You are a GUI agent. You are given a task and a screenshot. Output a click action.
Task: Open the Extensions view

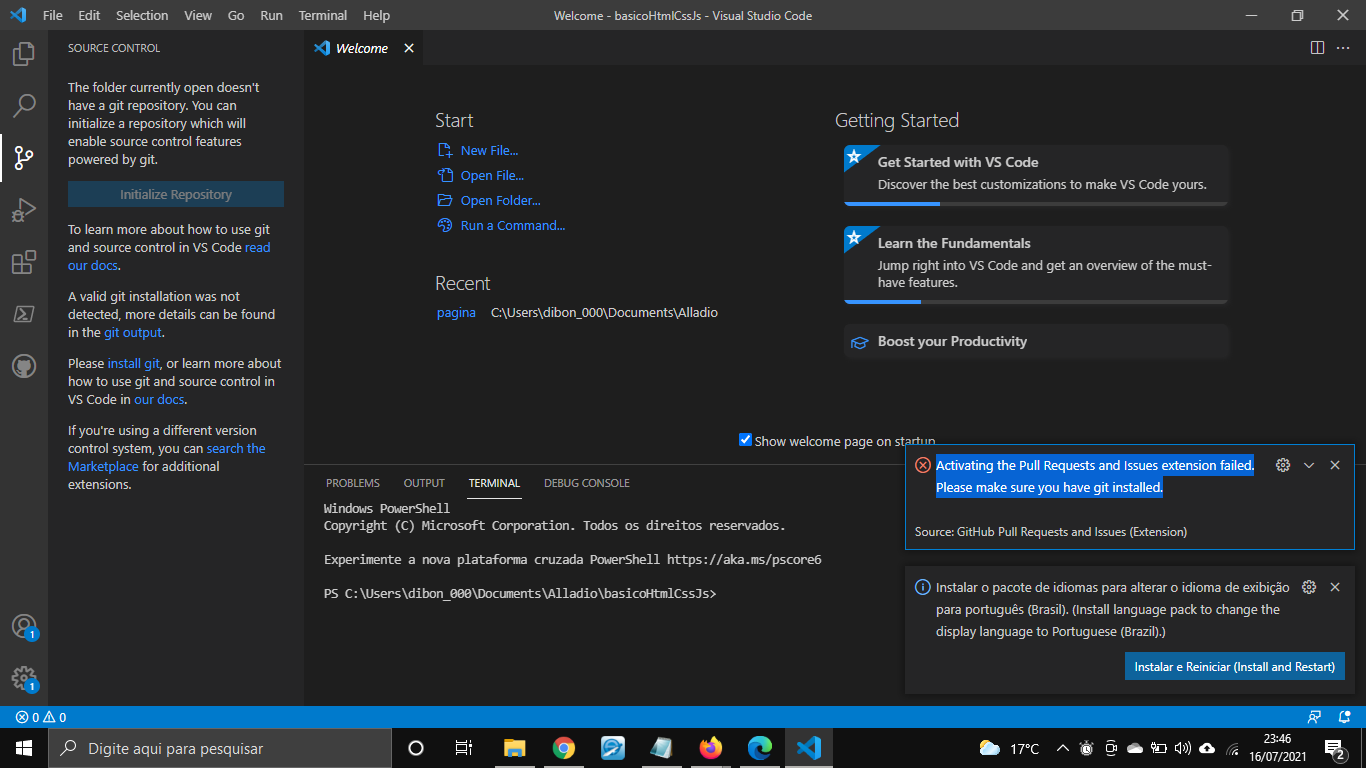point(23,261)
